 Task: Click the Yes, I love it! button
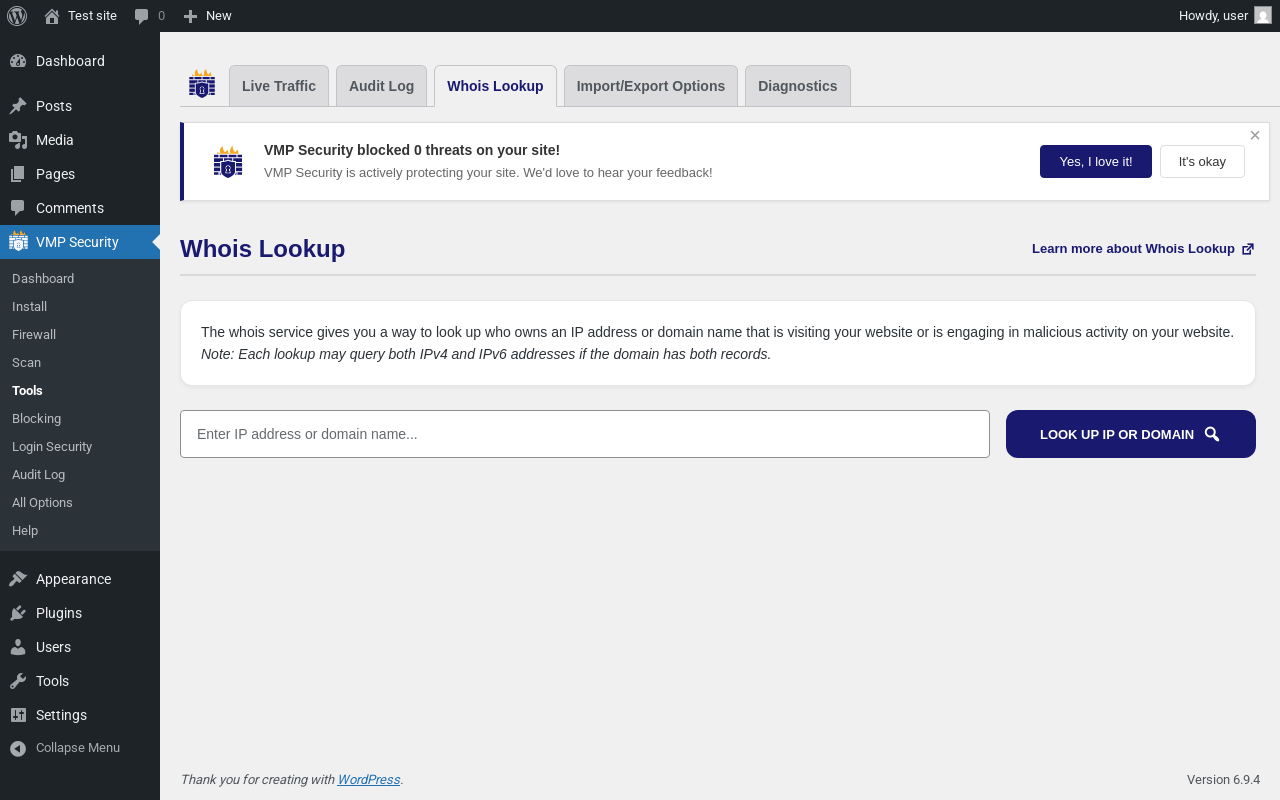[1096, 161]
